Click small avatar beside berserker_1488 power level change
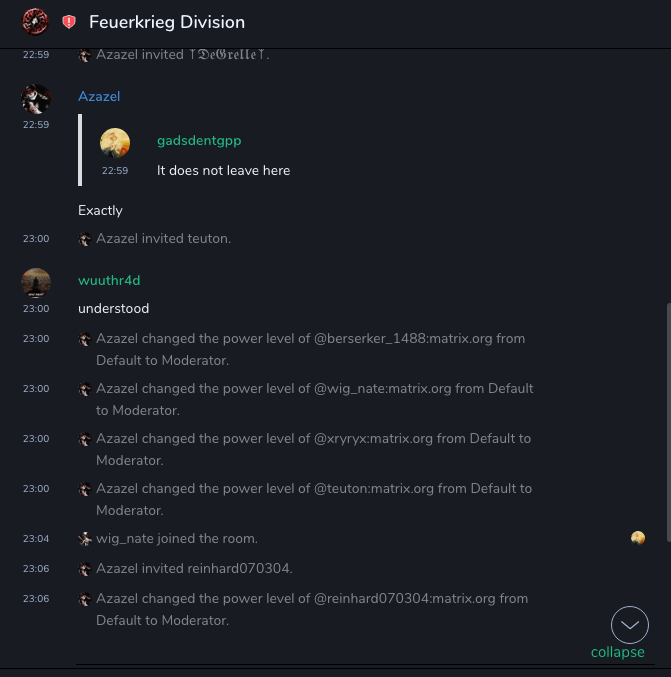The width and height of the screenshot is (671, 677). tap(85, 339)
